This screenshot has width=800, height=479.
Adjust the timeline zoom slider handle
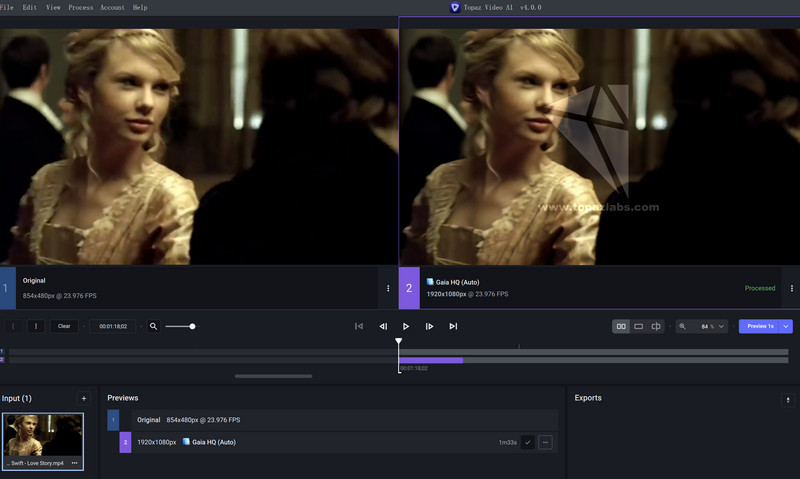click(192, 326)
